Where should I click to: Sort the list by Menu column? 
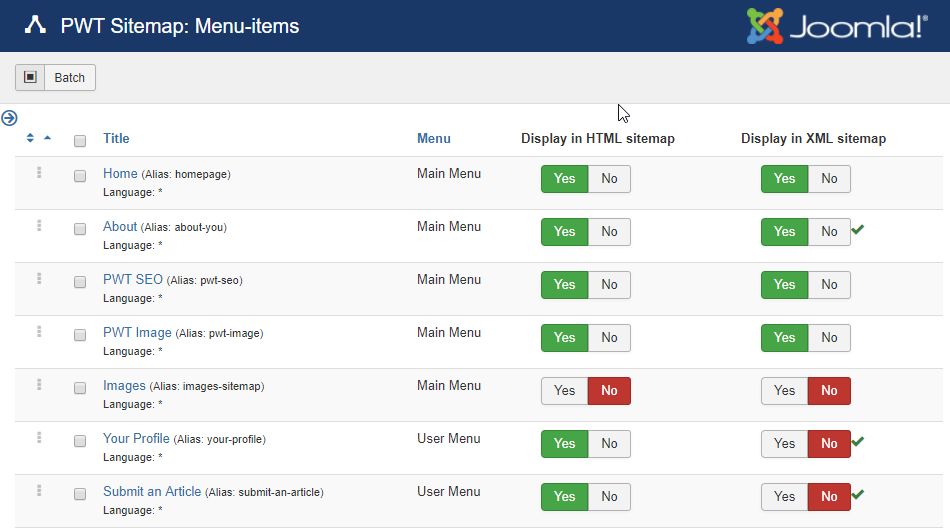click(x=433, y=139)
